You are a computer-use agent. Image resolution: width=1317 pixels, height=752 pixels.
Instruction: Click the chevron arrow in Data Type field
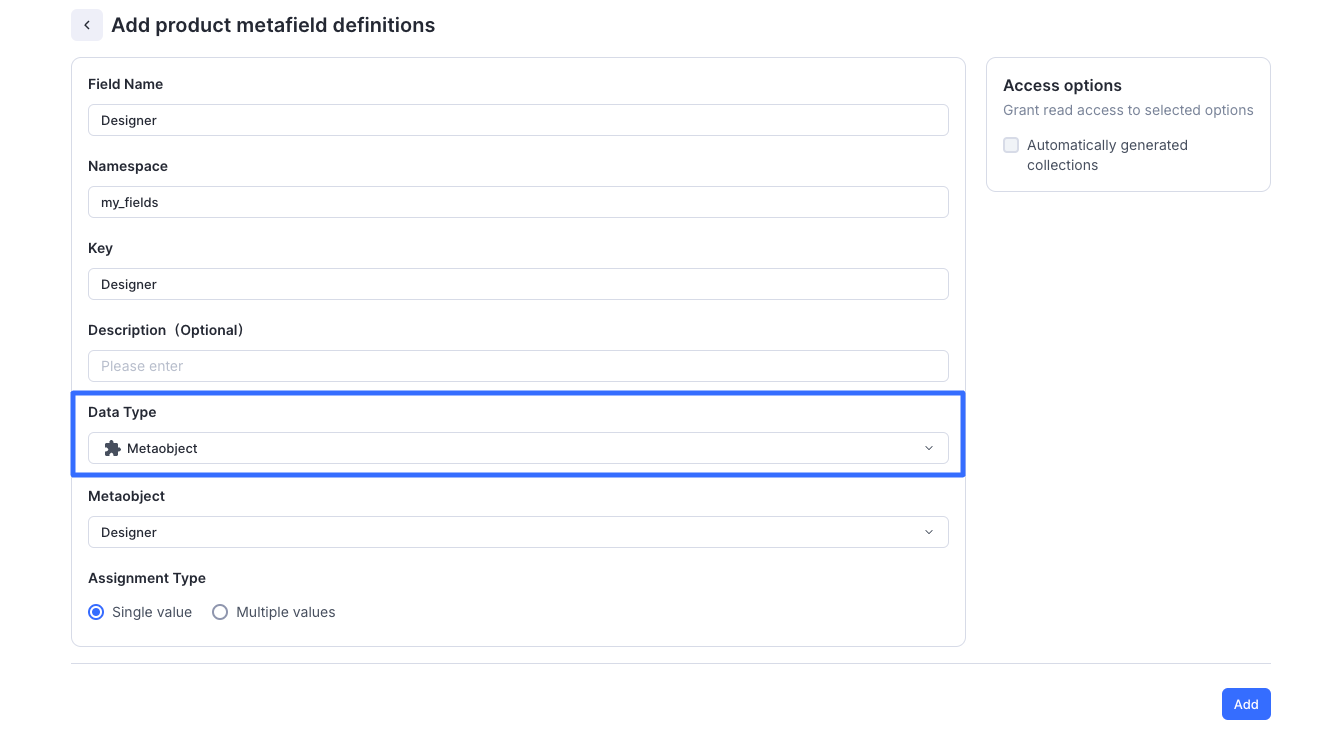coord(928,448)
